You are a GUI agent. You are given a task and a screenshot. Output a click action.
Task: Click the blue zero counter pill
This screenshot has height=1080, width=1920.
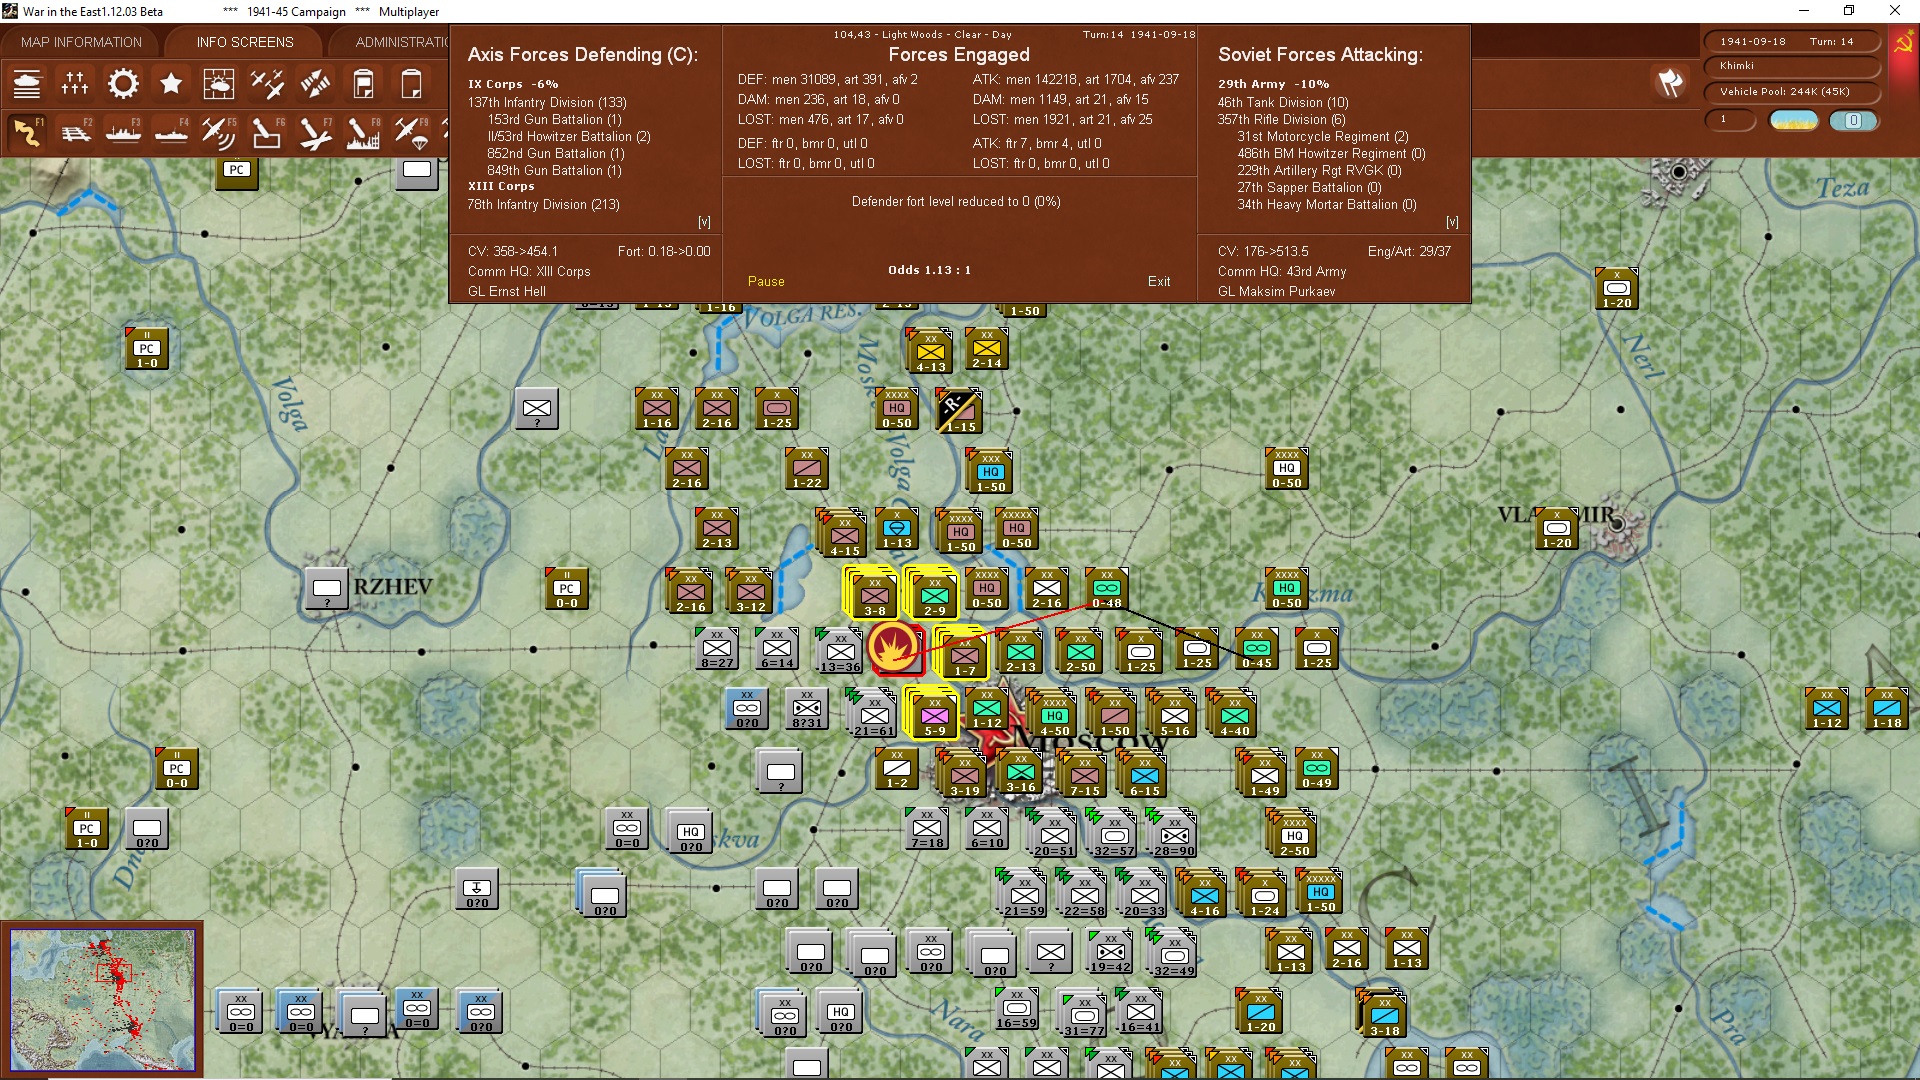point(1853,120)
